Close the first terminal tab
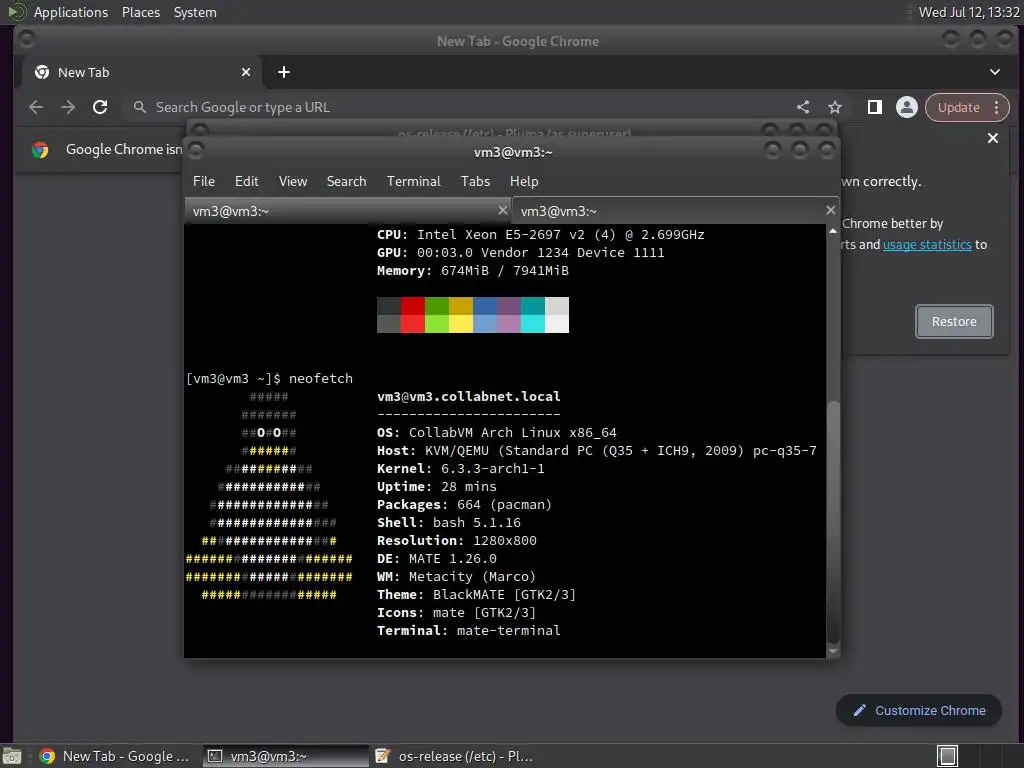Screen dimensions: 1024x768 point(502,210)
